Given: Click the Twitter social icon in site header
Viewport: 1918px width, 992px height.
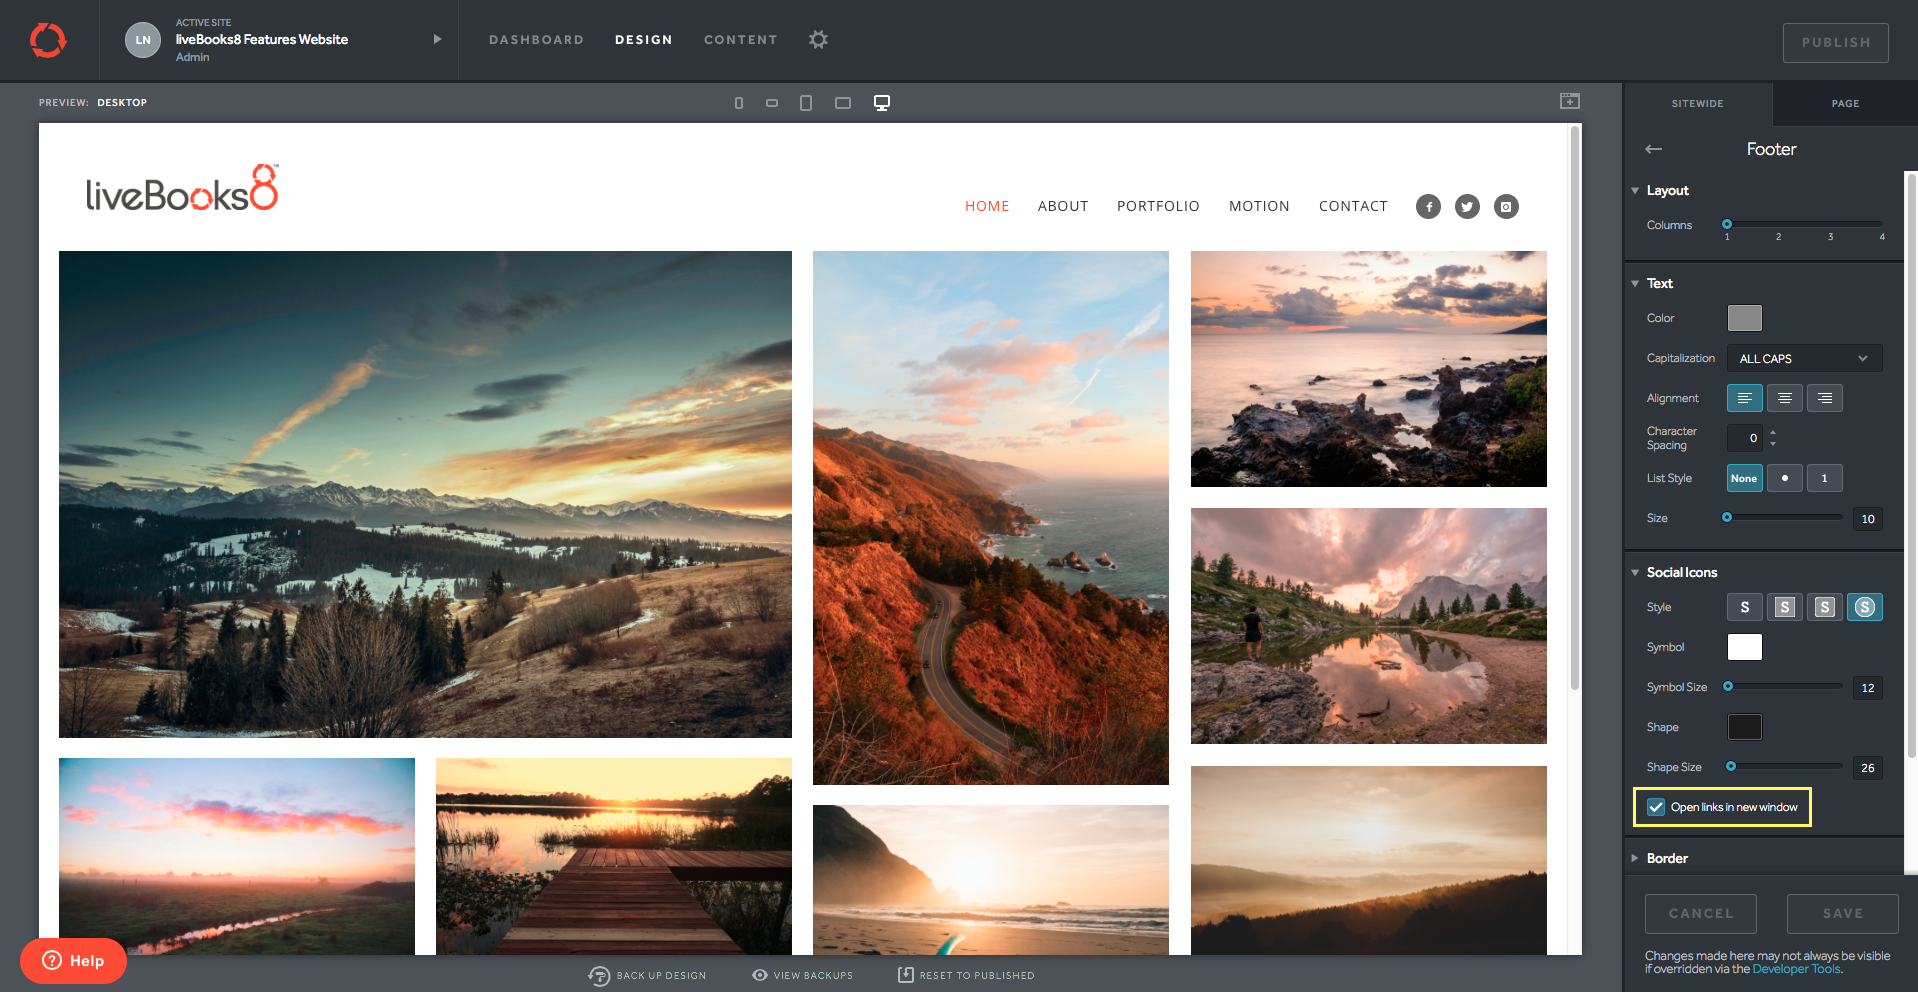Looking at the screenshot, I should [1467, 207].
